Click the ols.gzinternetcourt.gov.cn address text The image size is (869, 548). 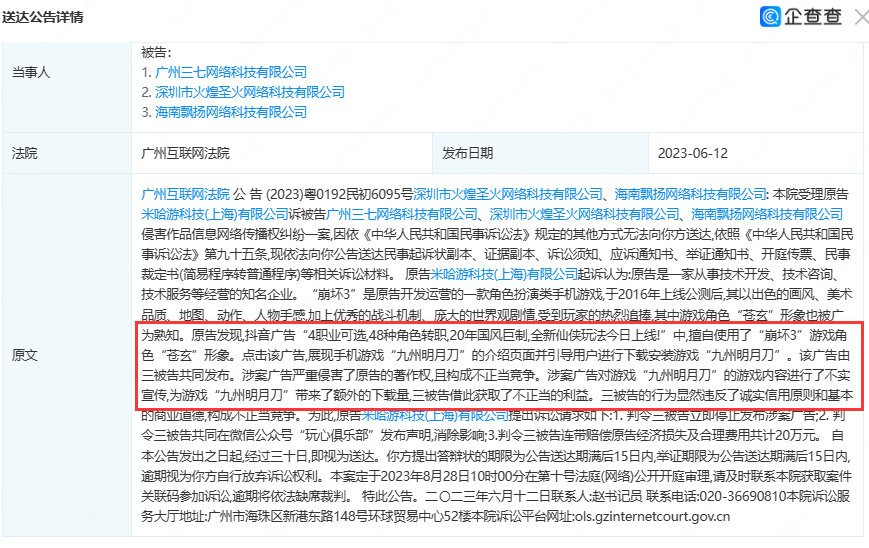click(652, 516)
